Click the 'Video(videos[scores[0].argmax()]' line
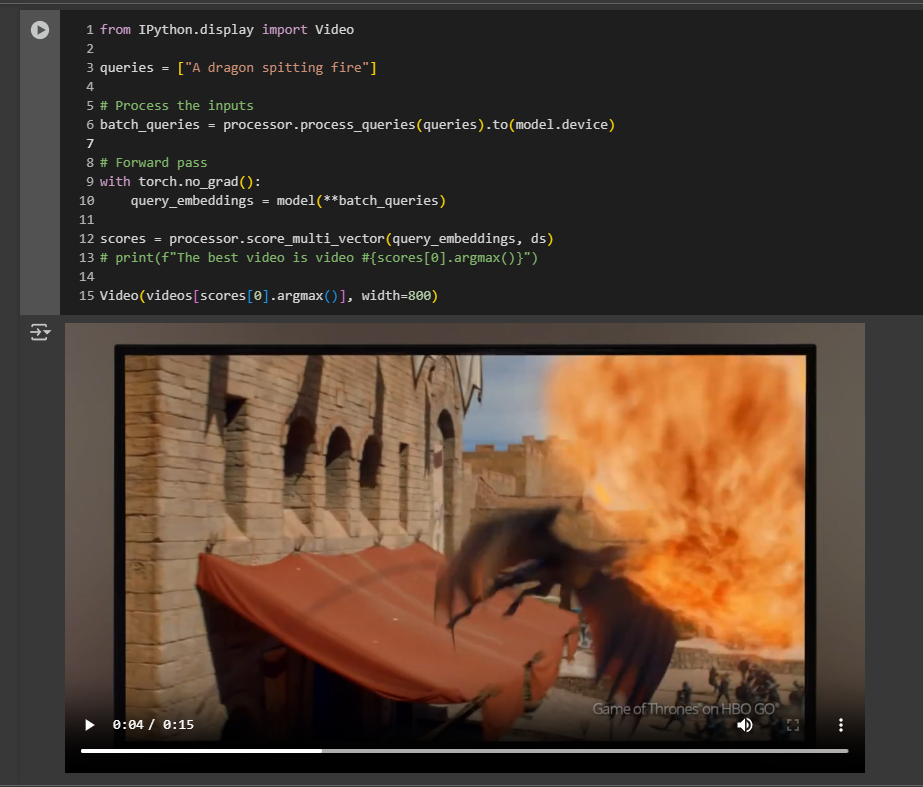Viewport: 923px width, 787px height. pyautogui.click(x=268, y=295)
